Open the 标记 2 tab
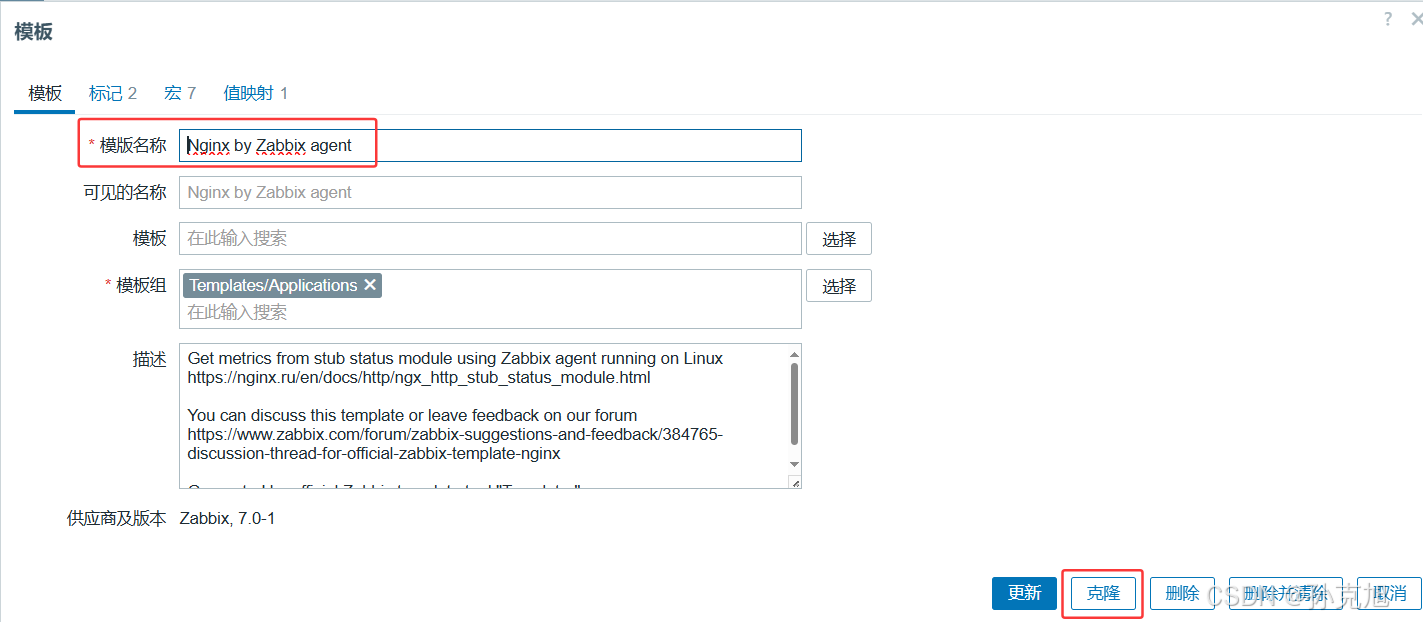Viewport: 1423px width, 622px height. [x=112, y=93]
